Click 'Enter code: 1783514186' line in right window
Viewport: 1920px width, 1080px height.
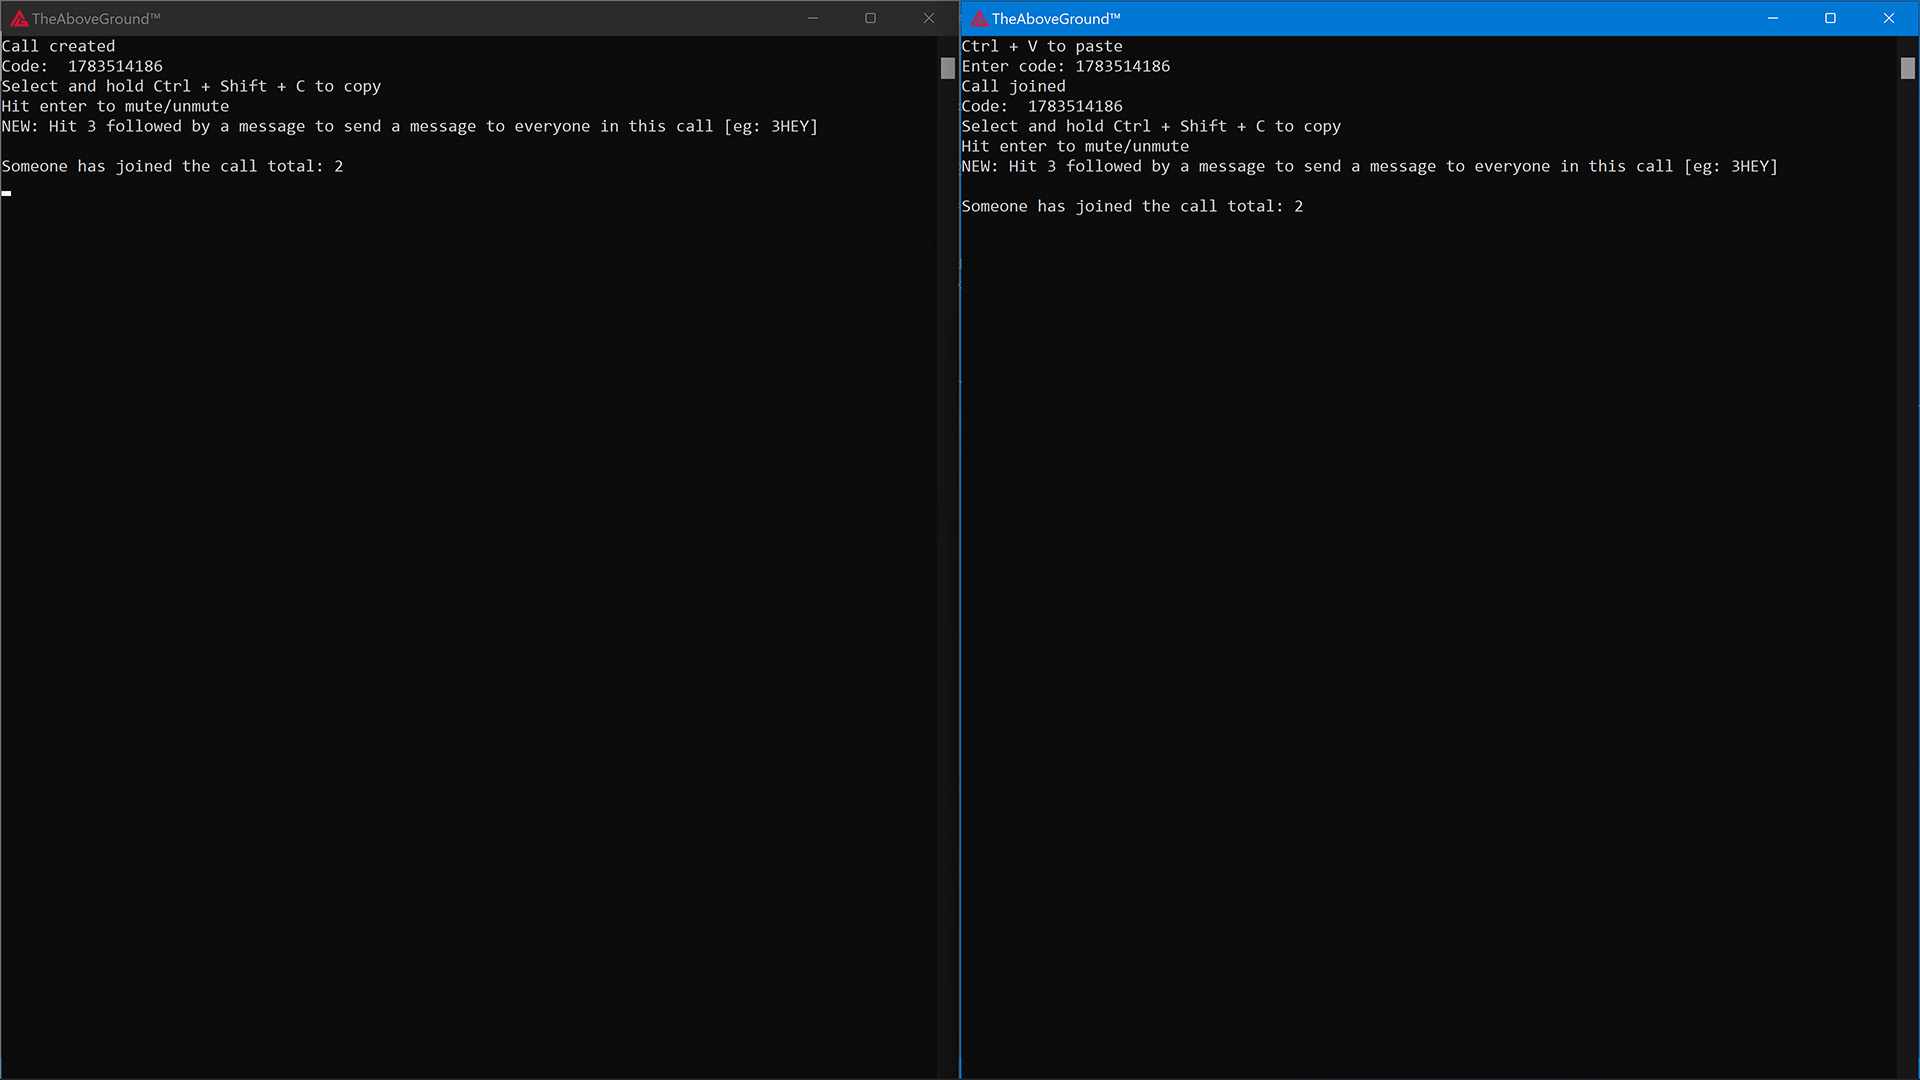coord(1066,66)
